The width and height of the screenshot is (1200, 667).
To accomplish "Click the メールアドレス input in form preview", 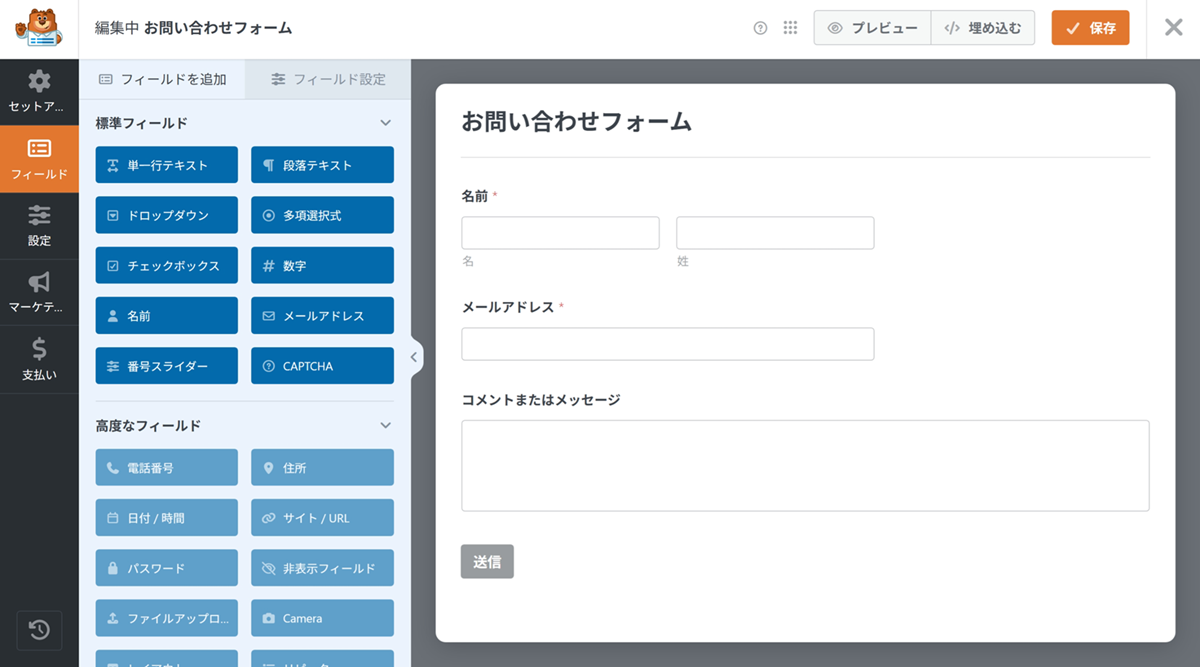I will click(x=667, y=344).
